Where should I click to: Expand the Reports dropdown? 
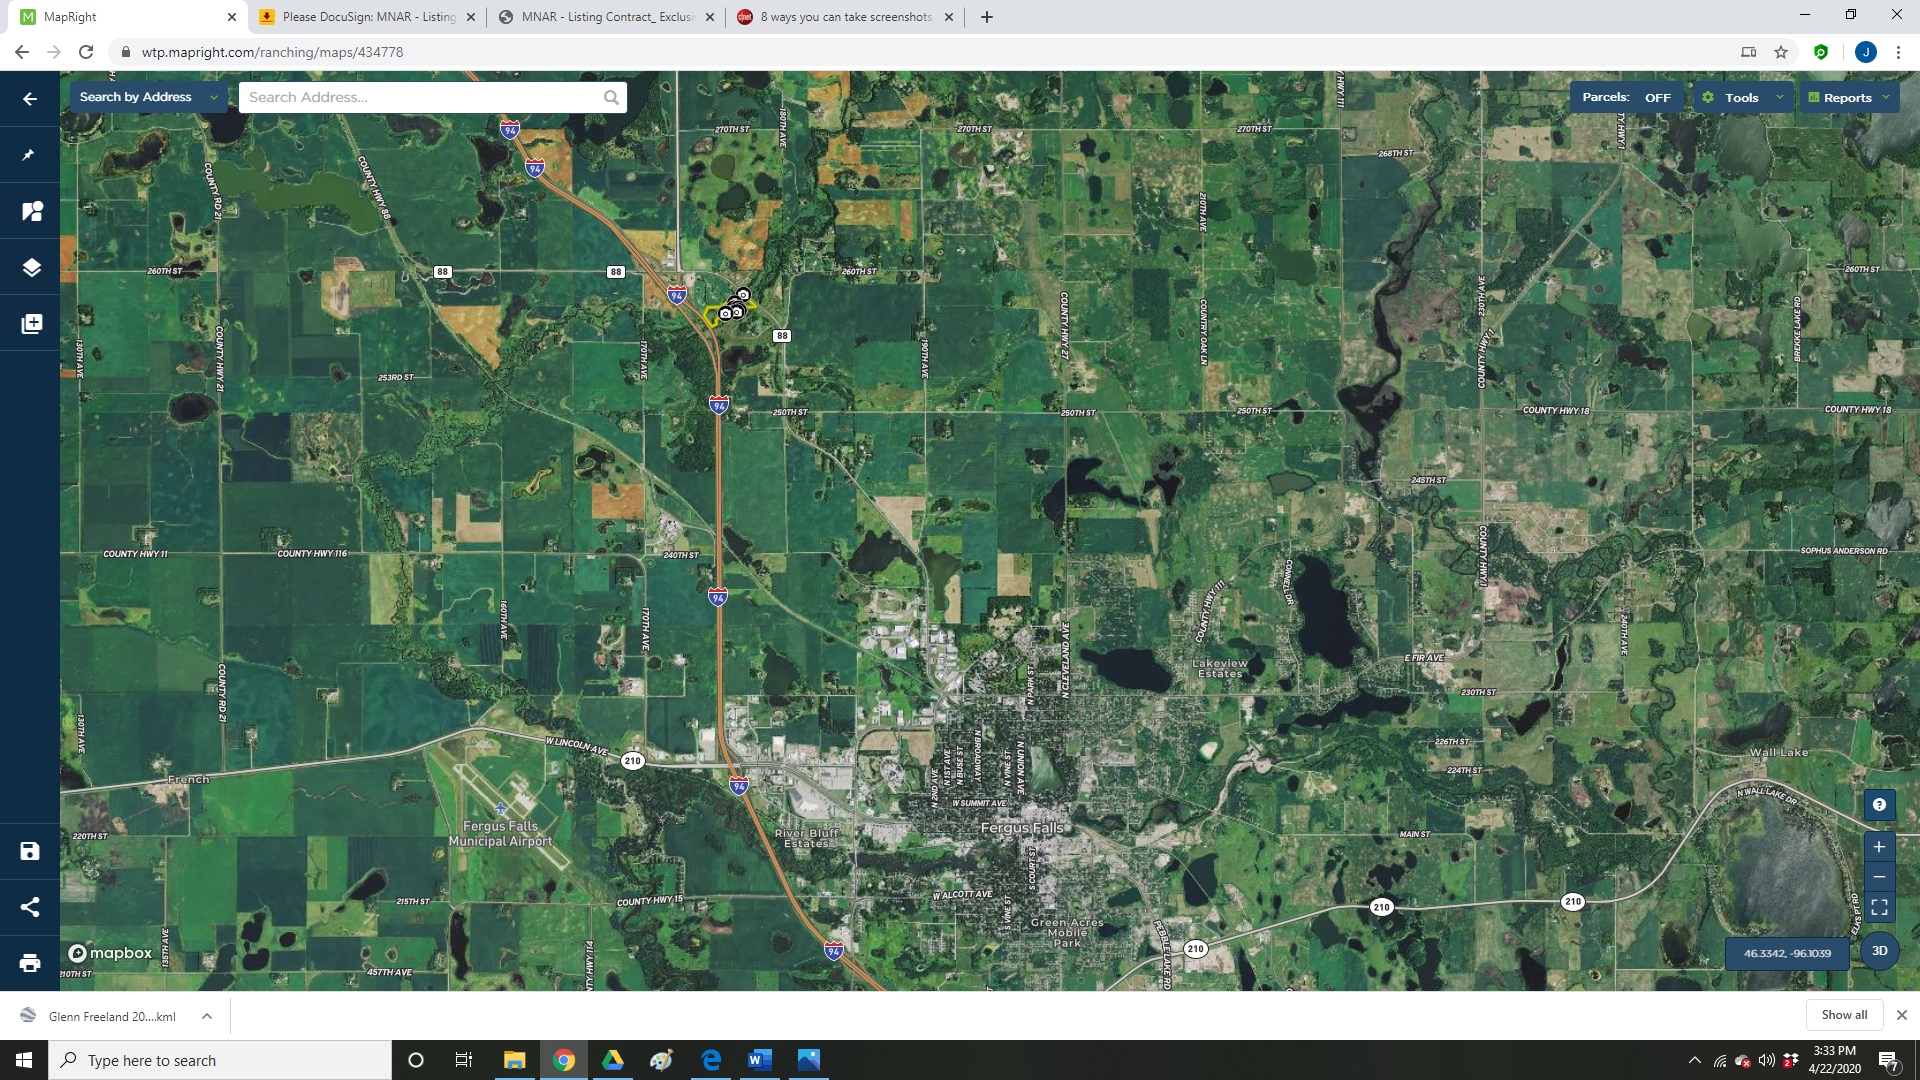click(1848, 98)
